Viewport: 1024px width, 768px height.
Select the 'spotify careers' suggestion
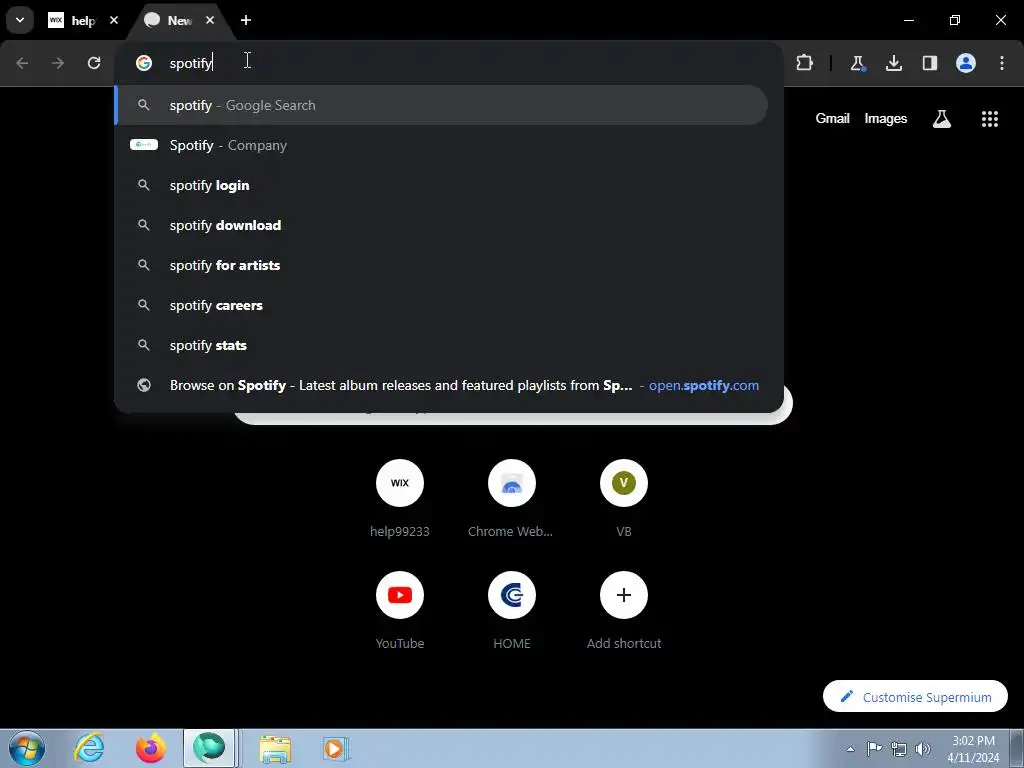441,305
